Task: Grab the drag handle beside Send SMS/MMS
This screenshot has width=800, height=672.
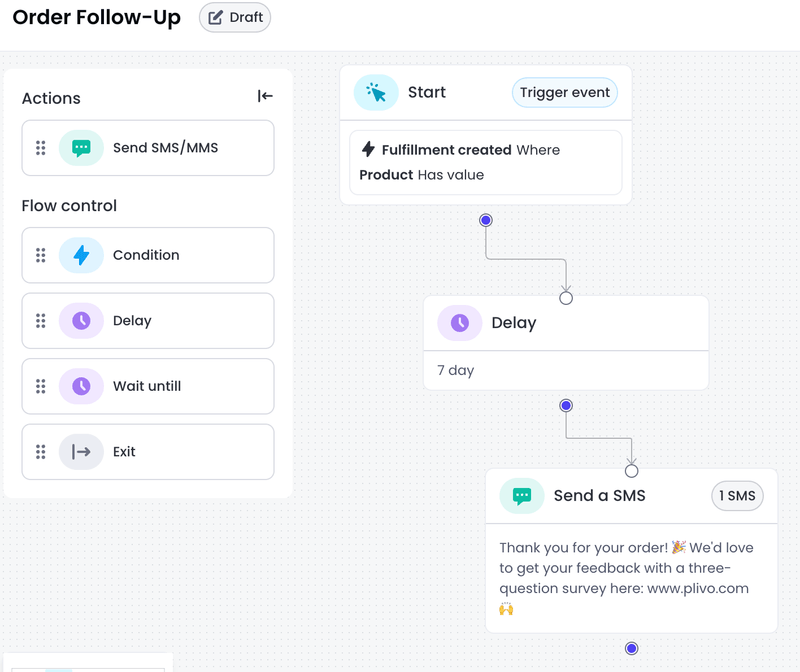Action: tap(41, 148)
